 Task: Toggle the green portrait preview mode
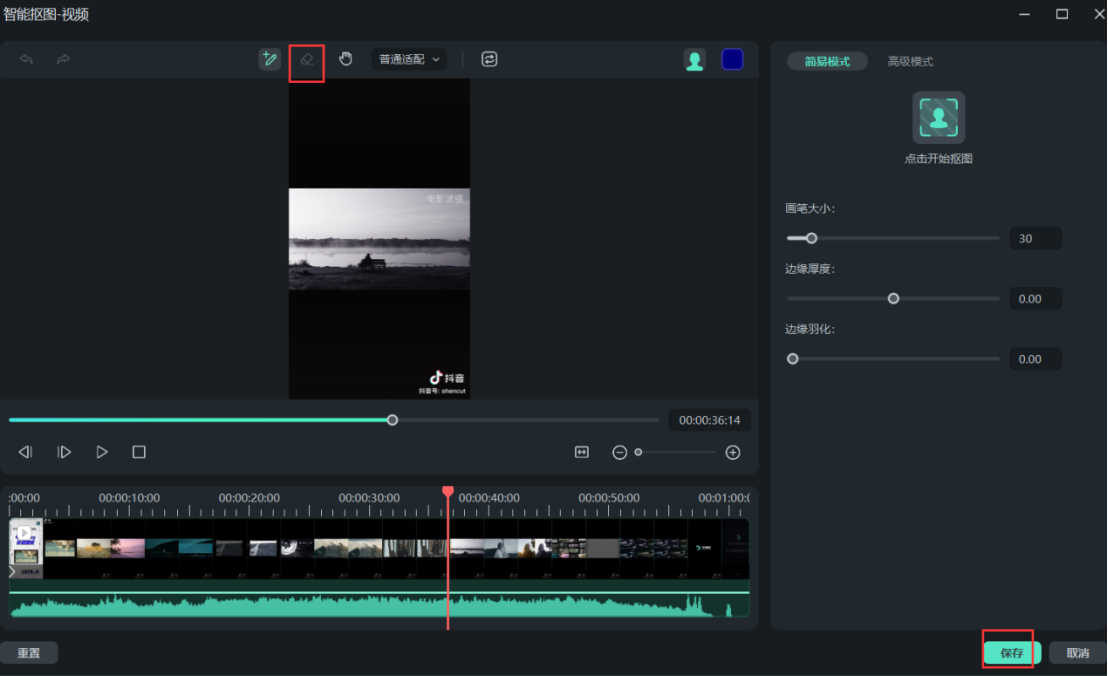pyautogui.click(x=694, y=60)
